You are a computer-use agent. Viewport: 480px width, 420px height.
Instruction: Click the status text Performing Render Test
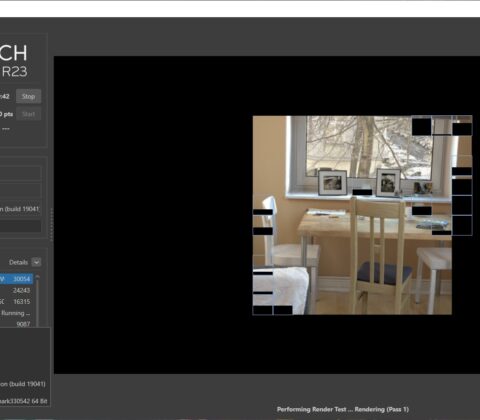pos(343,409)
